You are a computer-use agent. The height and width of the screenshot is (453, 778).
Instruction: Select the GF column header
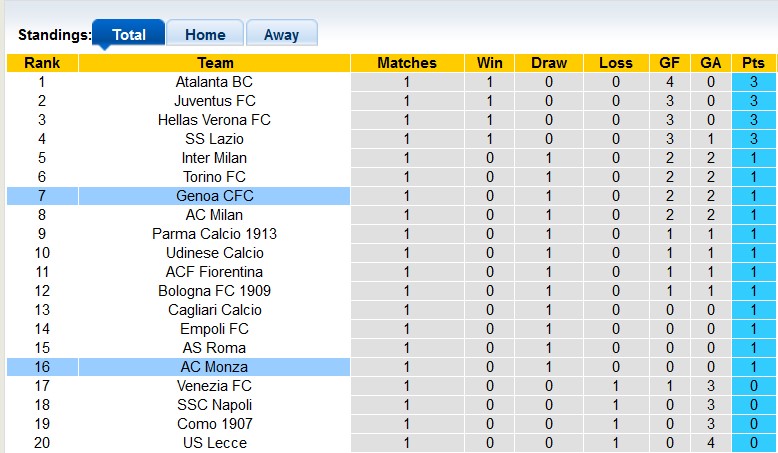pos(669,63)
